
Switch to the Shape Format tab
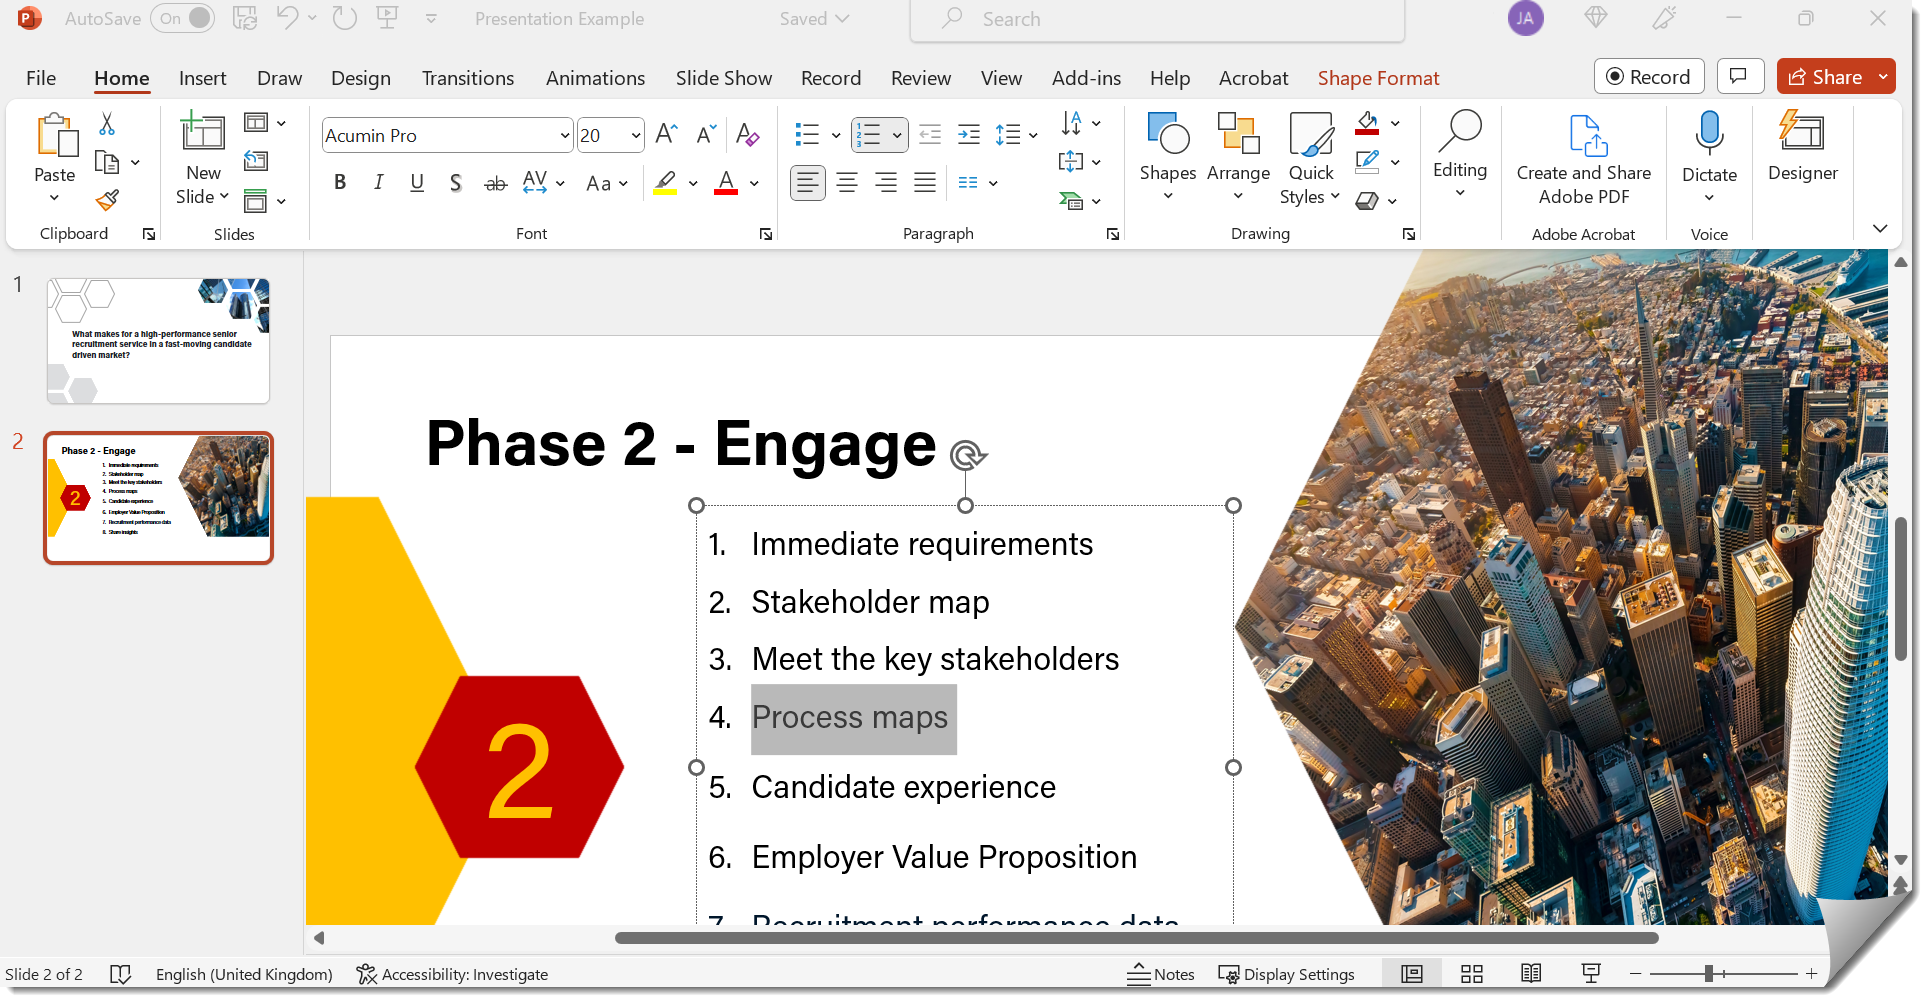[x=1378, y=77]
